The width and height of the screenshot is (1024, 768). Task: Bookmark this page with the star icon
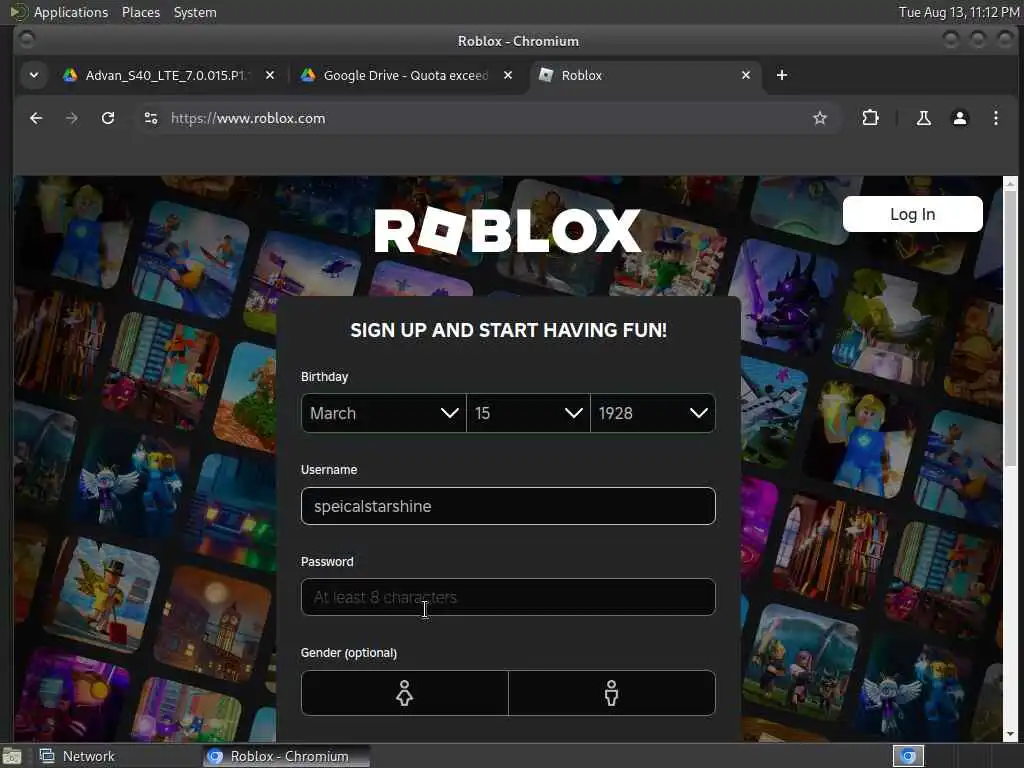click(x=820, y=118)
